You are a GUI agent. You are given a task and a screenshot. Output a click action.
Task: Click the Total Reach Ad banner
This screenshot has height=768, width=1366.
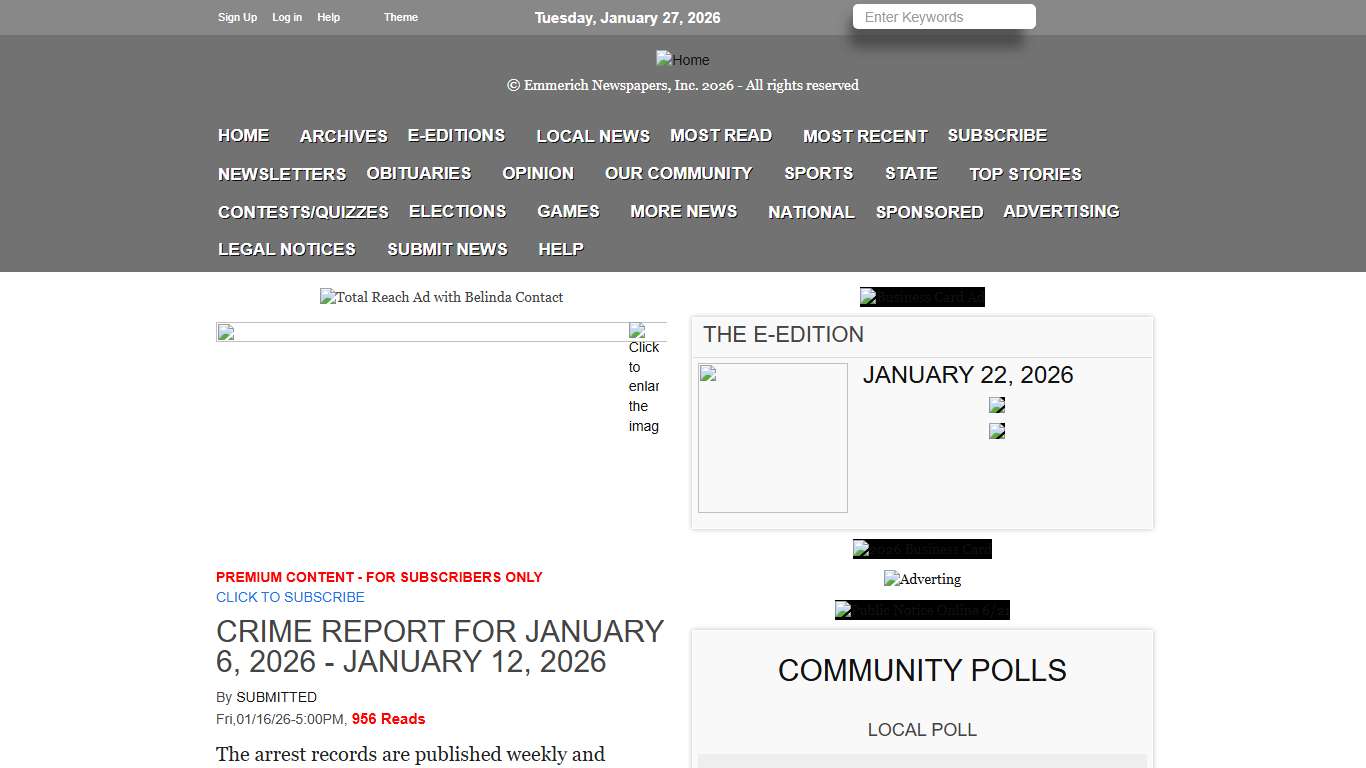(x=441, y=297)
